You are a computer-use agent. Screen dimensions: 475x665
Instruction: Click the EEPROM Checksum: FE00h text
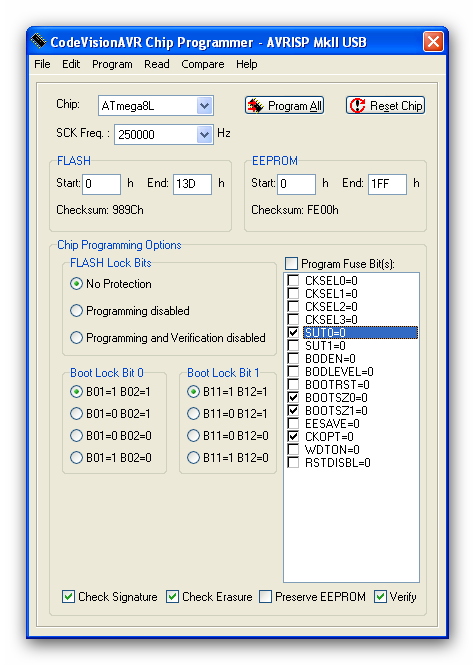[295, 210]
